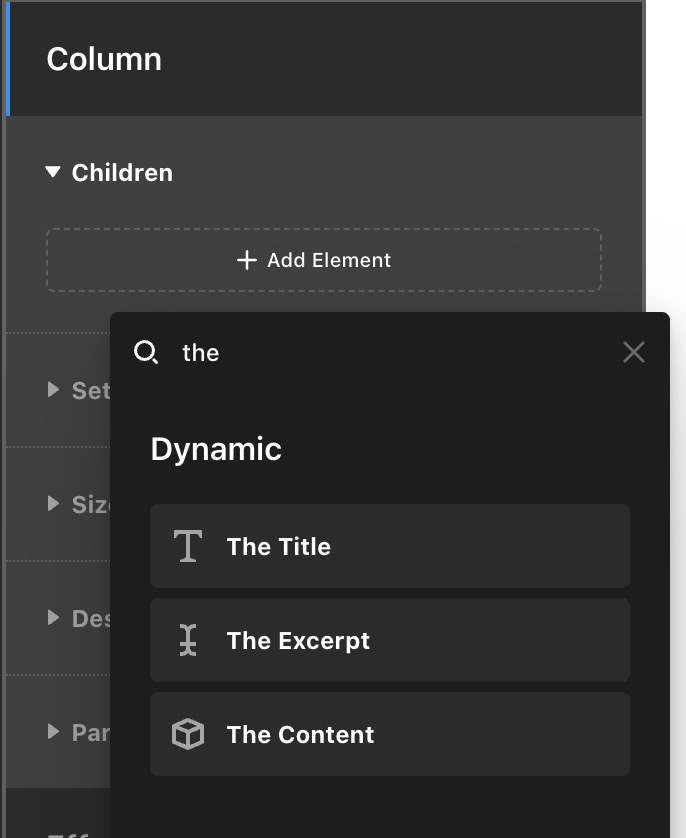
Task: Click the Column panel header
Action: [x=104, y=59]
